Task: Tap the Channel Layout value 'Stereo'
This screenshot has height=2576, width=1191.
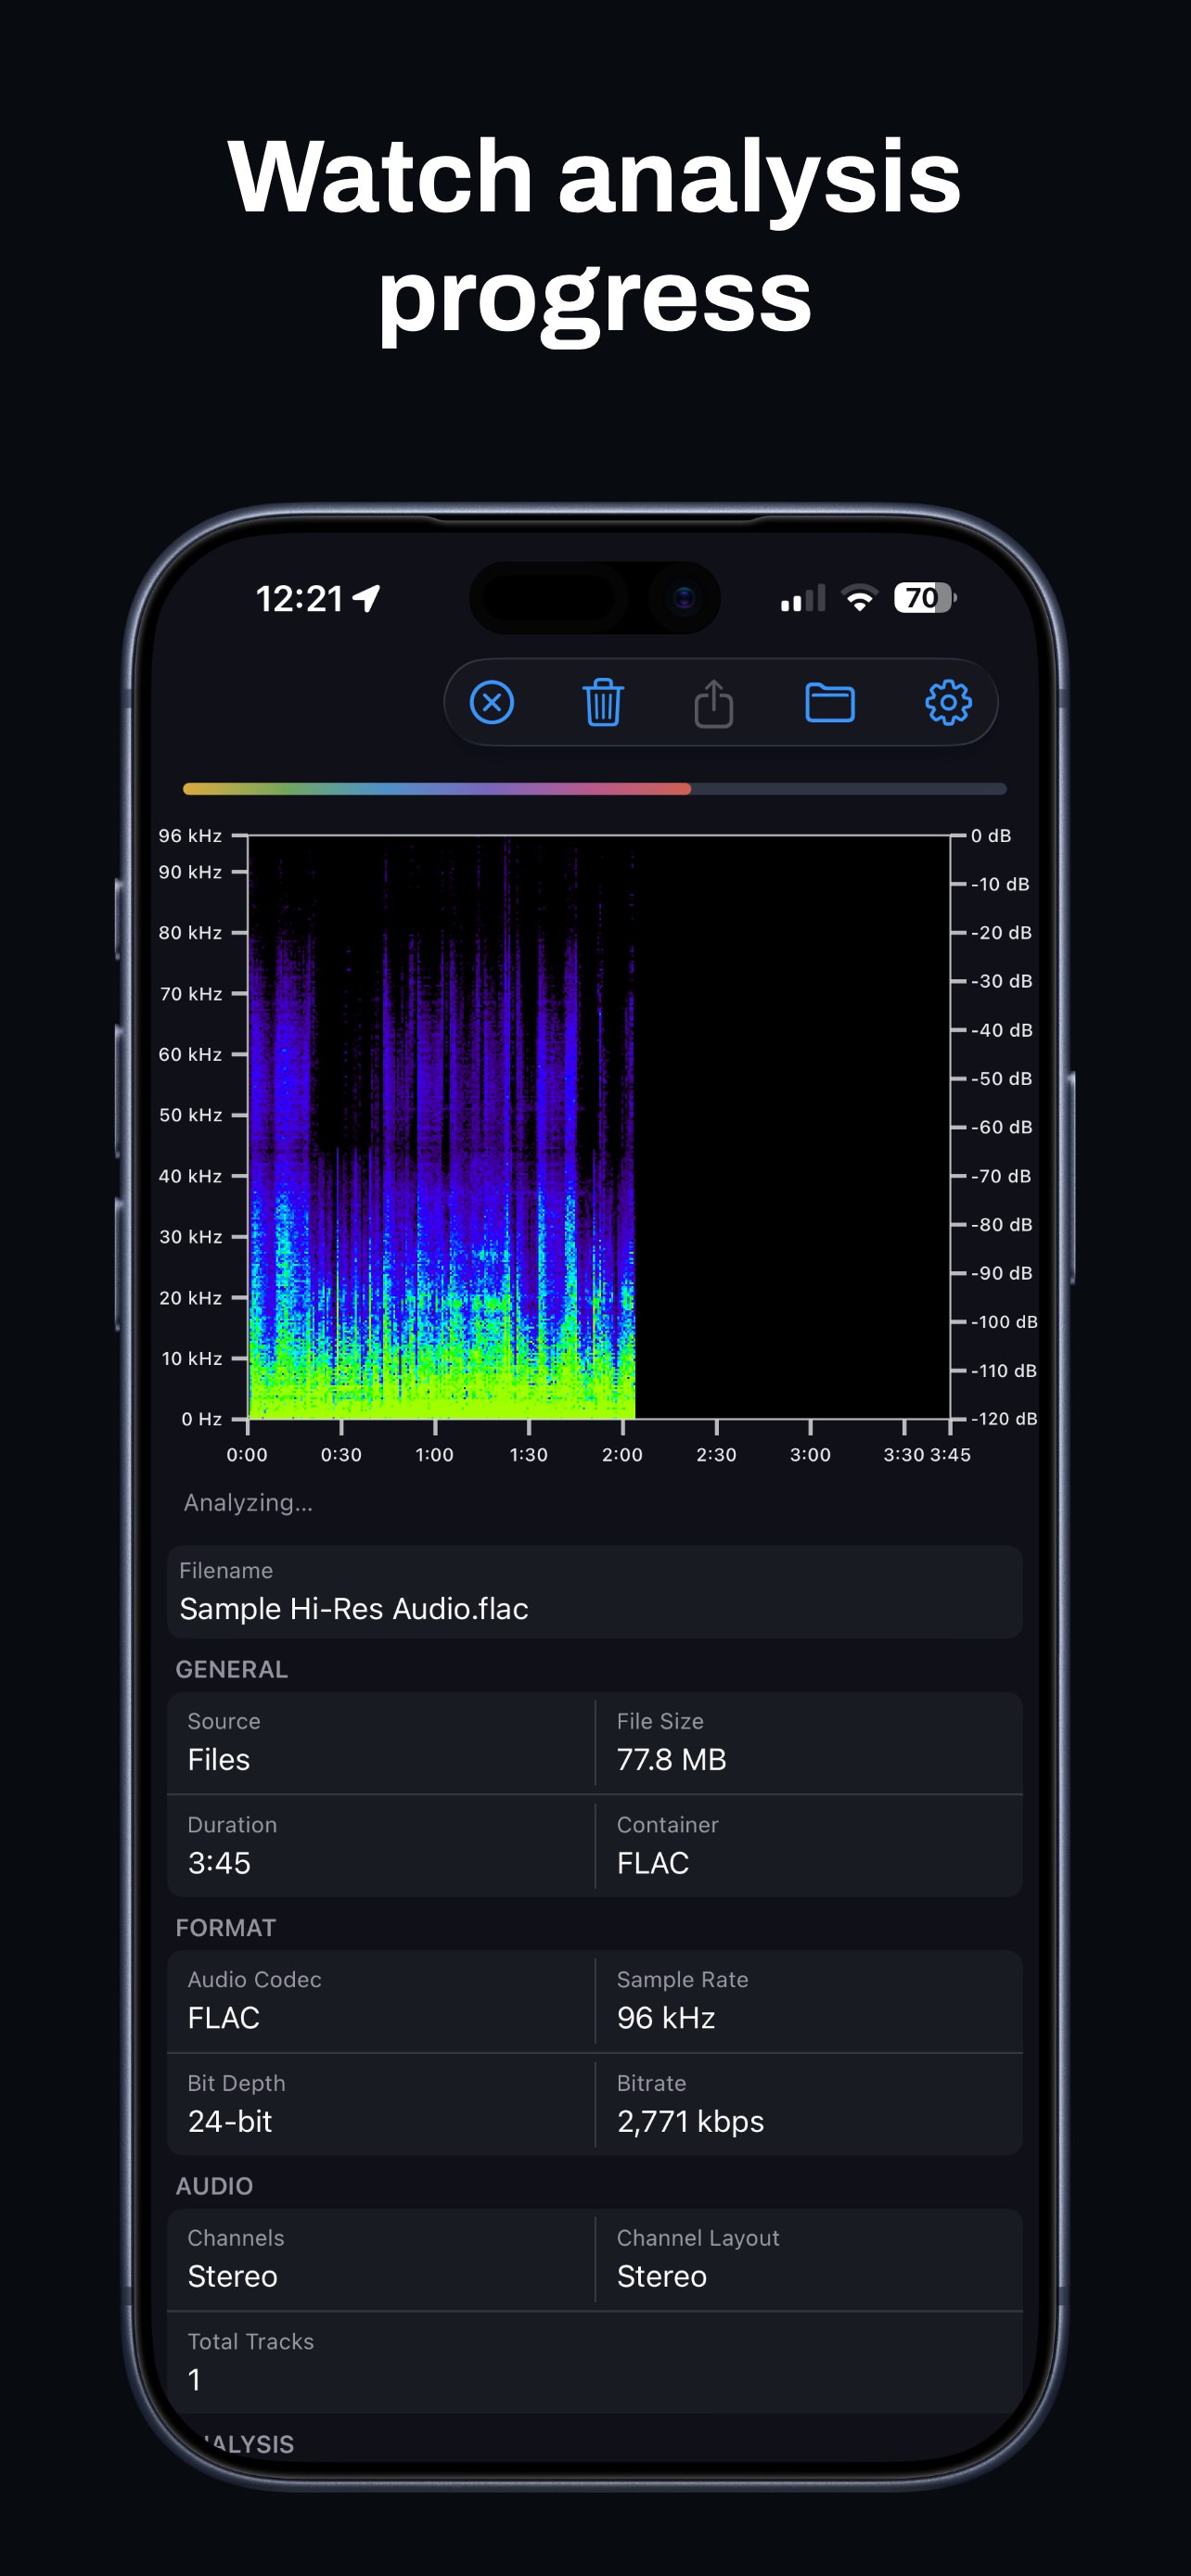Action: tap(662, 2276)
